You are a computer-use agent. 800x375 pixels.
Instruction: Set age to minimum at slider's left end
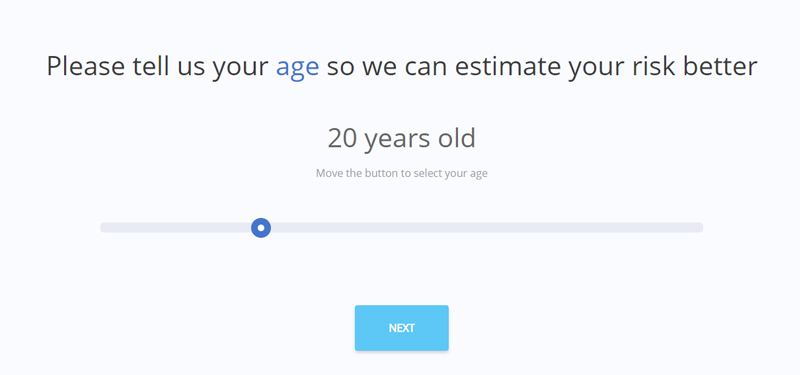pyautogui.click(x=104, y=228)
